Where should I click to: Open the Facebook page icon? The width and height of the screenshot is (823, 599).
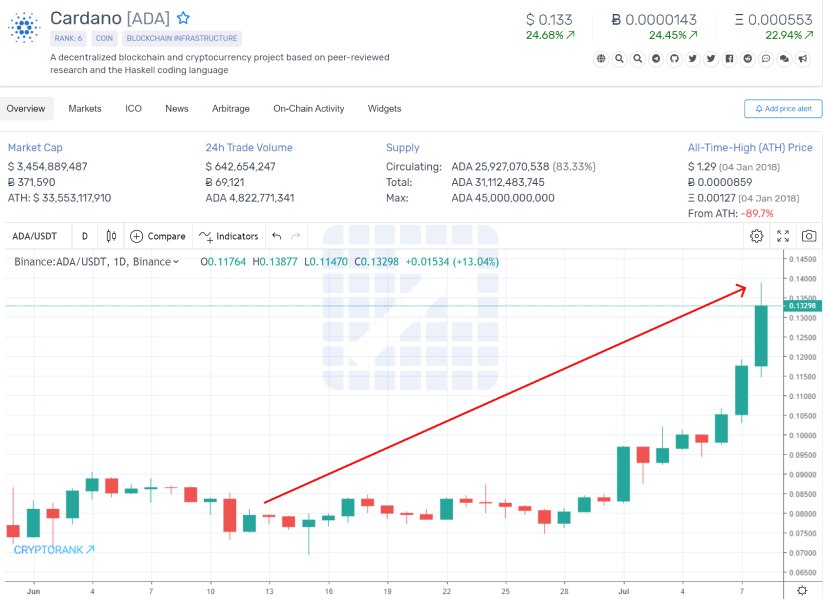point(730,58)
